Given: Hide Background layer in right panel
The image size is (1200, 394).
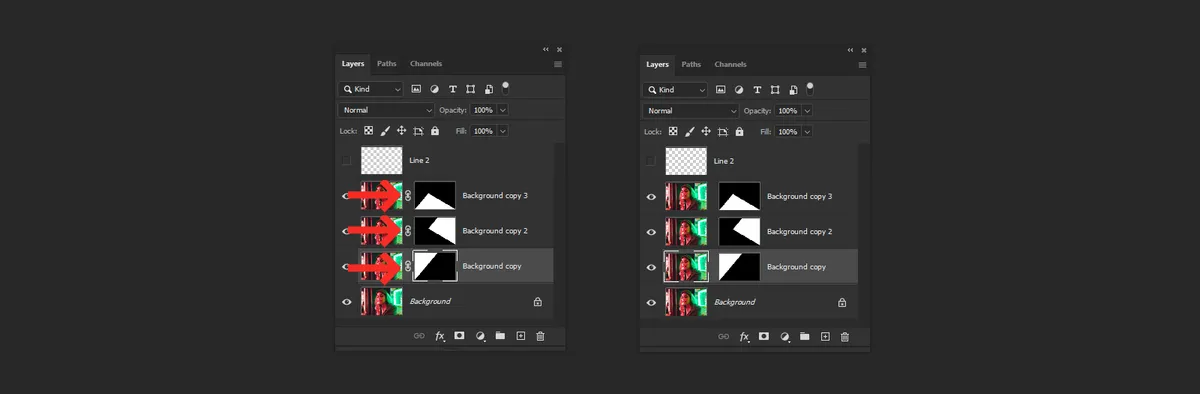Looking at the screenshot, I should [x=651, y=302].
